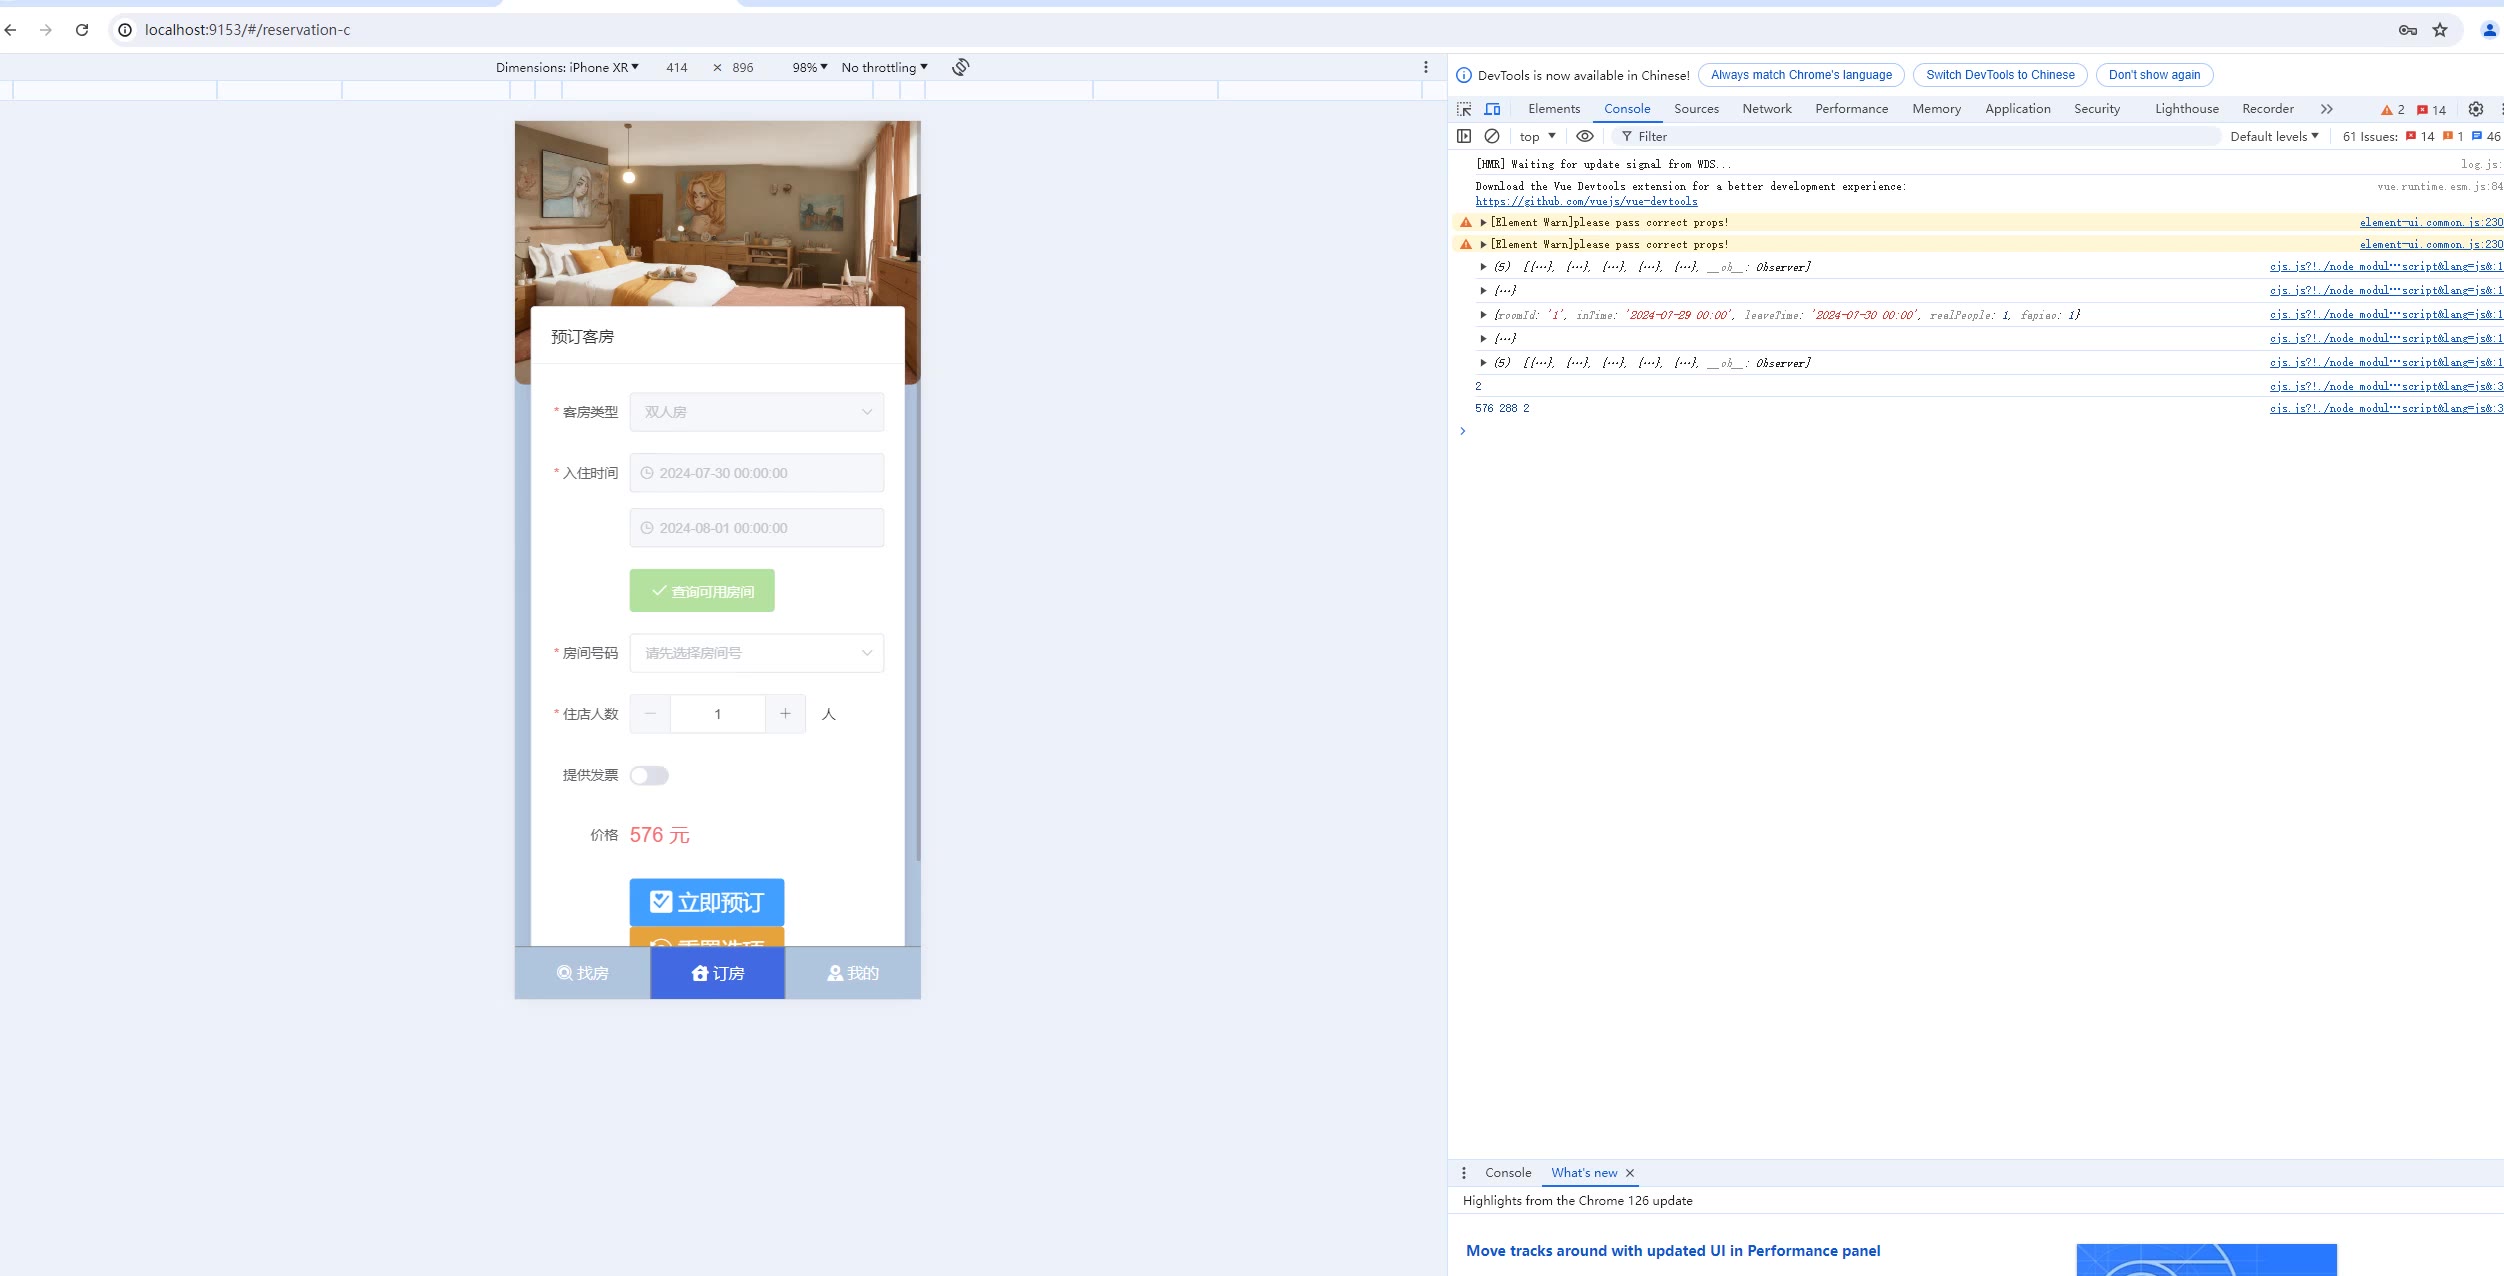Open the Security tab
Screen dimensions: 2504x1276
tap(2097, 109)
